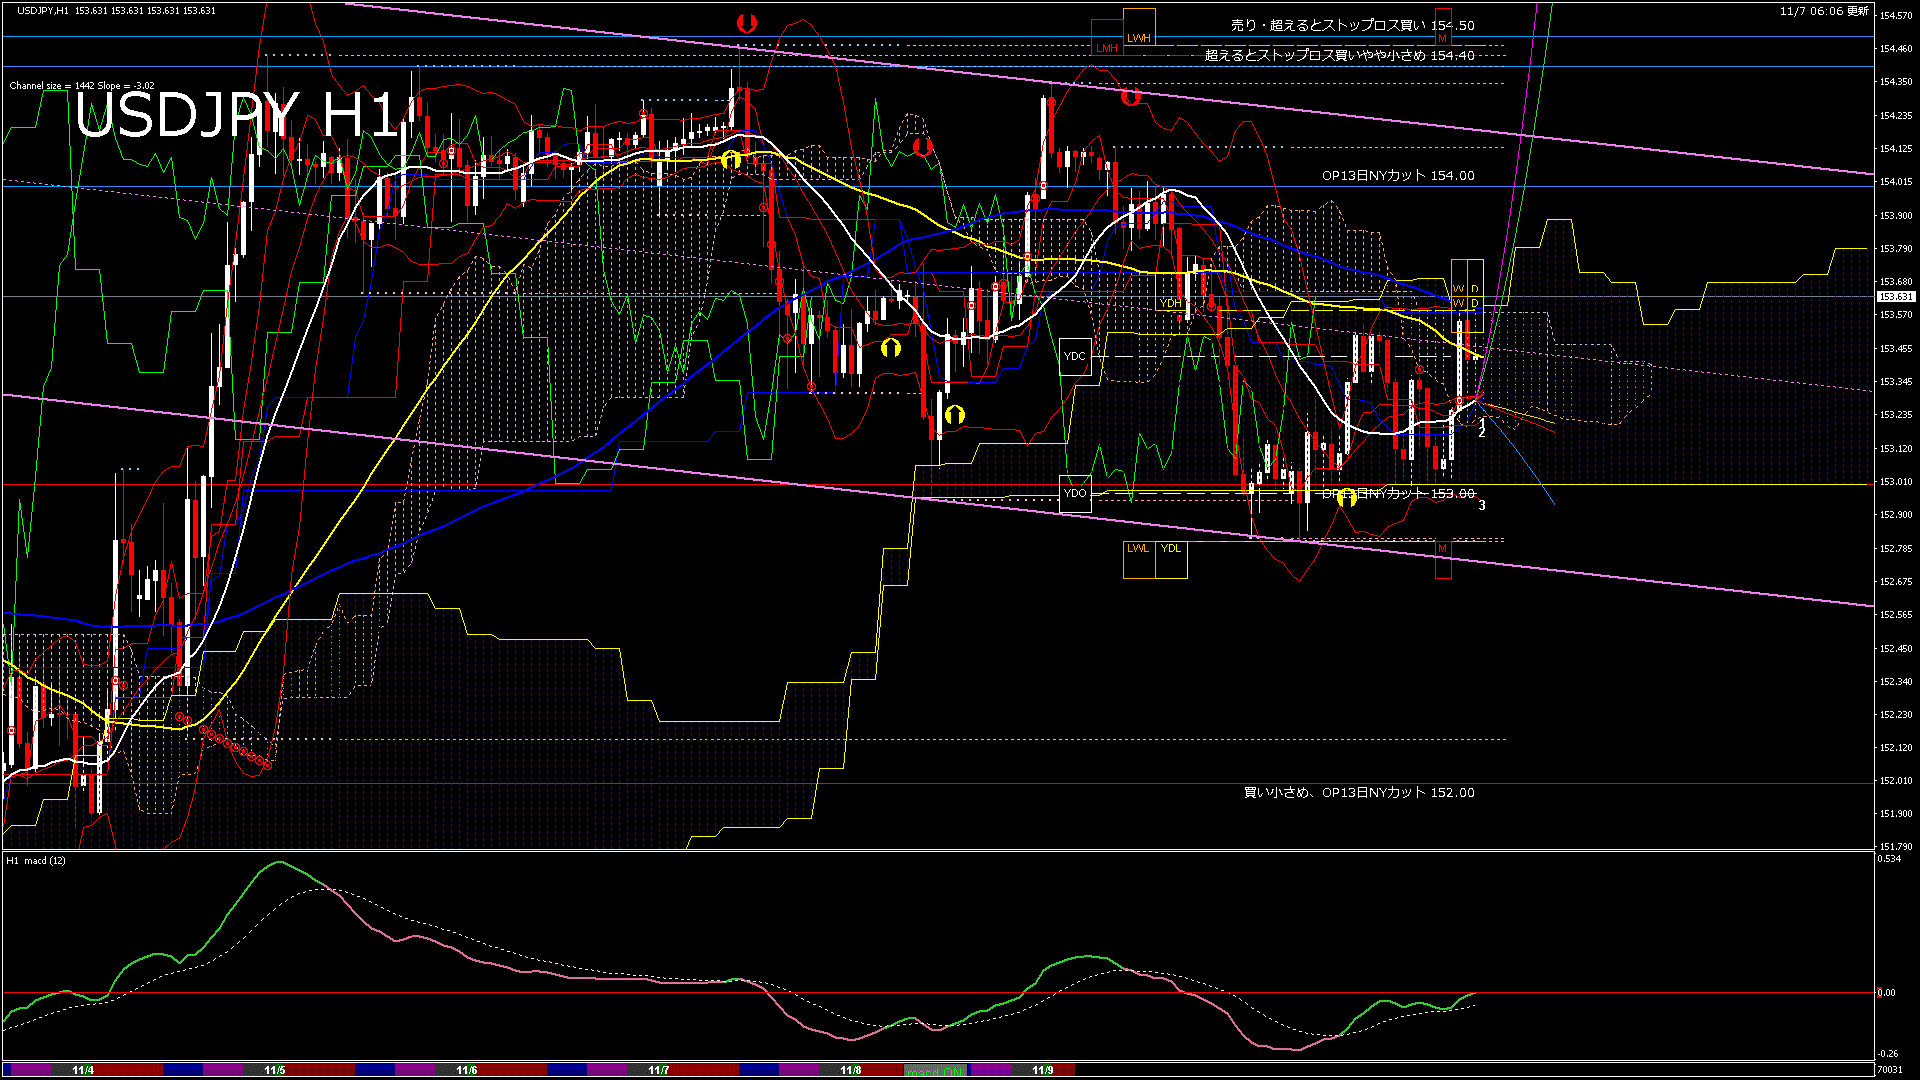
Task: Click the current price tag 153.631
Action: pos(1895,297)
